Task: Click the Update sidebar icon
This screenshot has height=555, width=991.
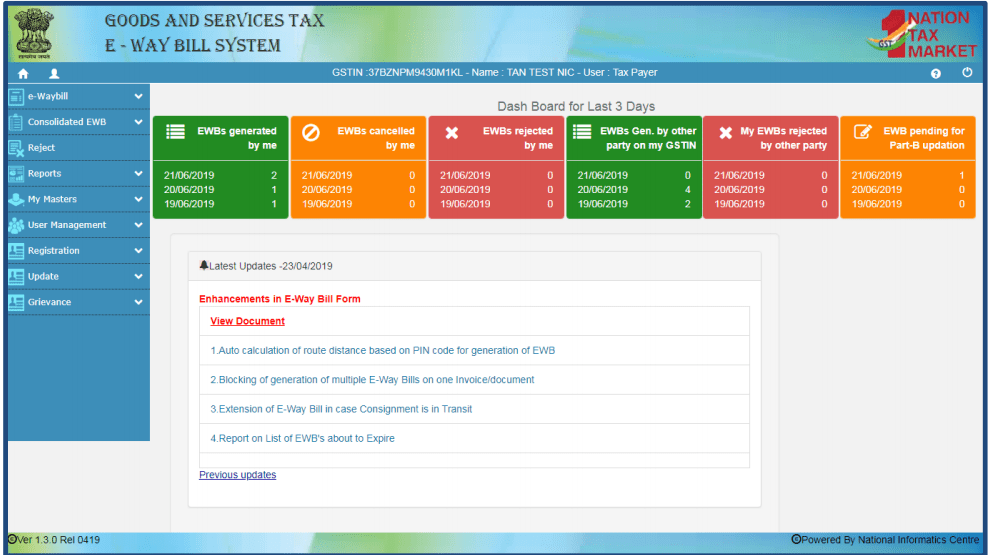Action: point(16,277)
